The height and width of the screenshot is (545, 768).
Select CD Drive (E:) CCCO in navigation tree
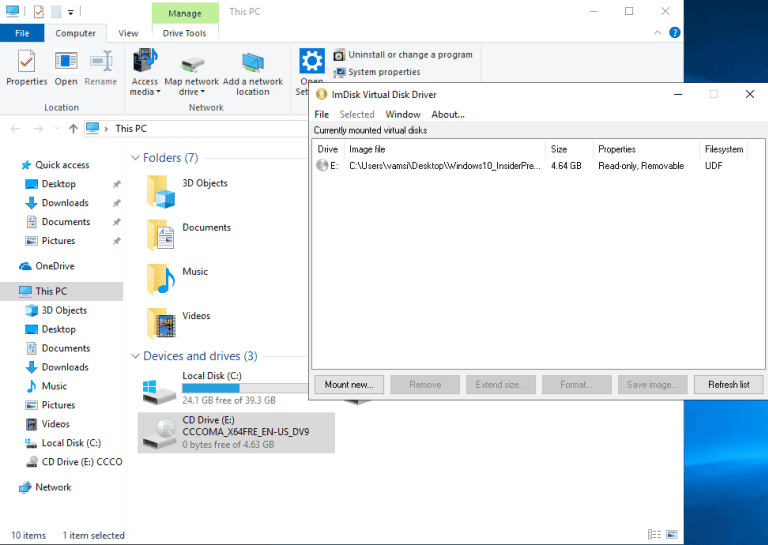(81, 462)
